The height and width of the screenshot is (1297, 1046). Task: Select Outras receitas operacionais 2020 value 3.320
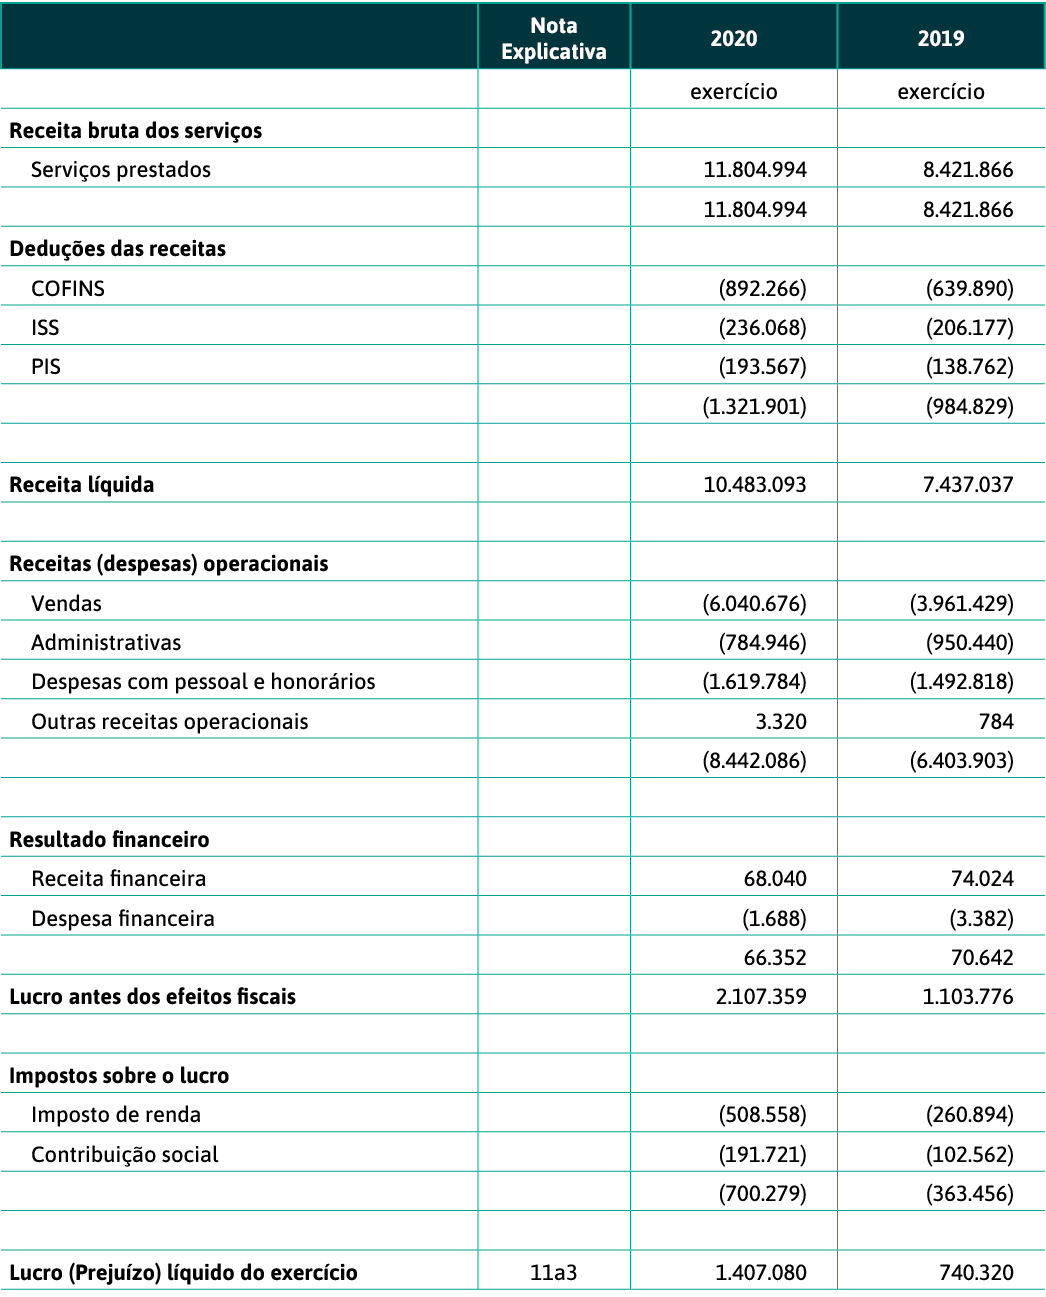[x=781, y=722]
